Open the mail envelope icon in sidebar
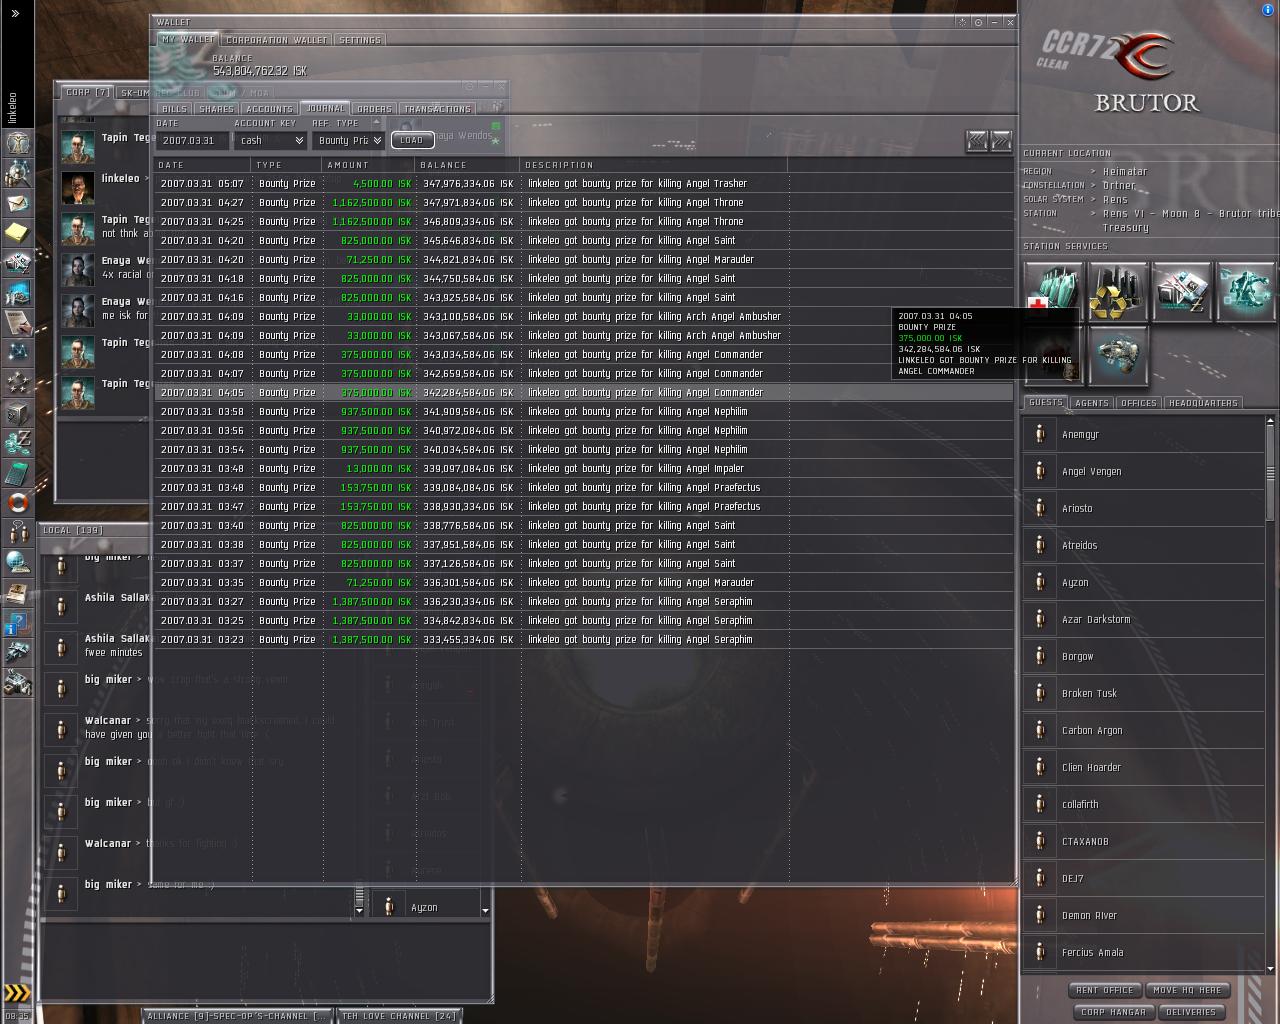This screenshot has height=1024, width=1280. click(18, 203)
